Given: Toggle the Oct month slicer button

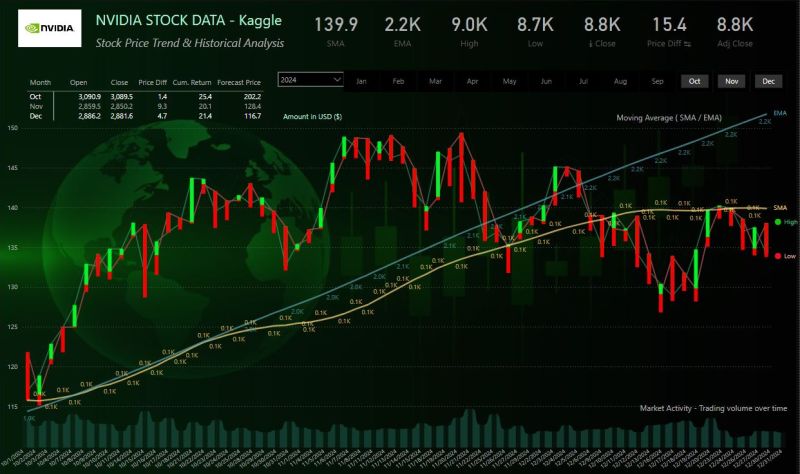Looking at the screenshot, I should [693, 80].
